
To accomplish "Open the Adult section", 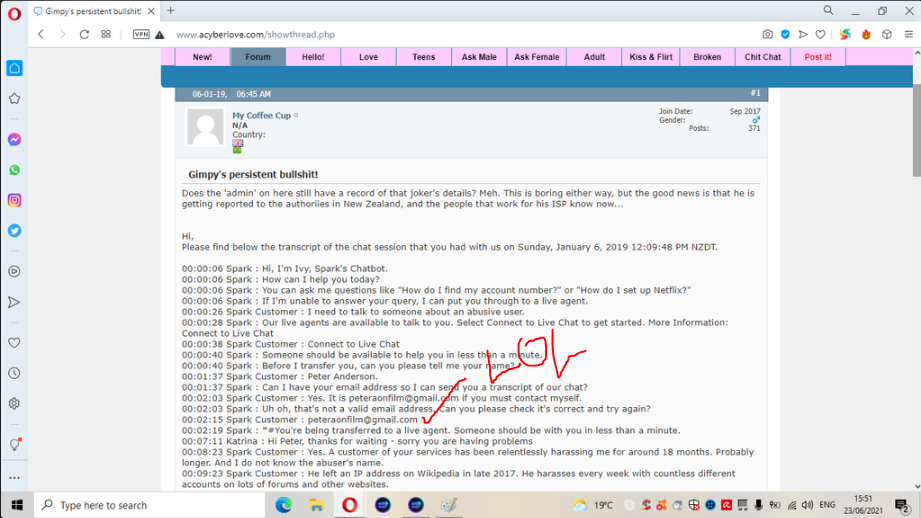I will 594,57.
